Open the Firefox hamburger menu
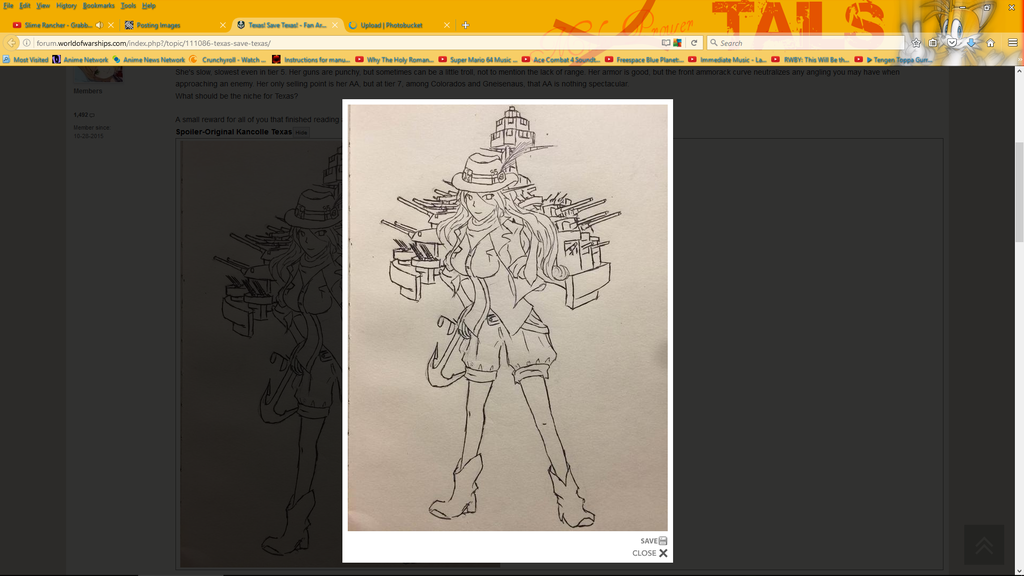 coord(1013,43)
